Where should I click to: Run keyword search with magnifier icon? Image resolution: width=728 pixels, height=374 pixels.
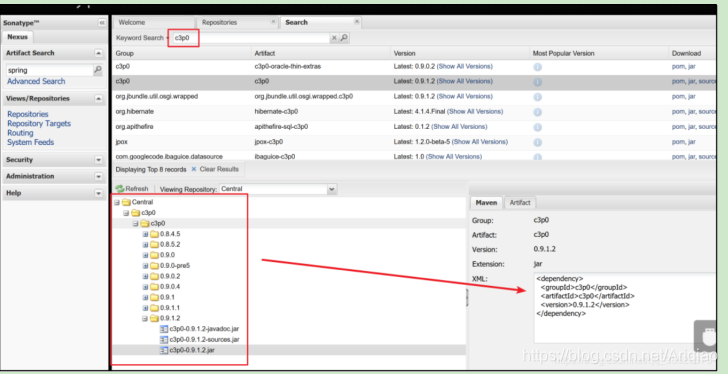344,38
